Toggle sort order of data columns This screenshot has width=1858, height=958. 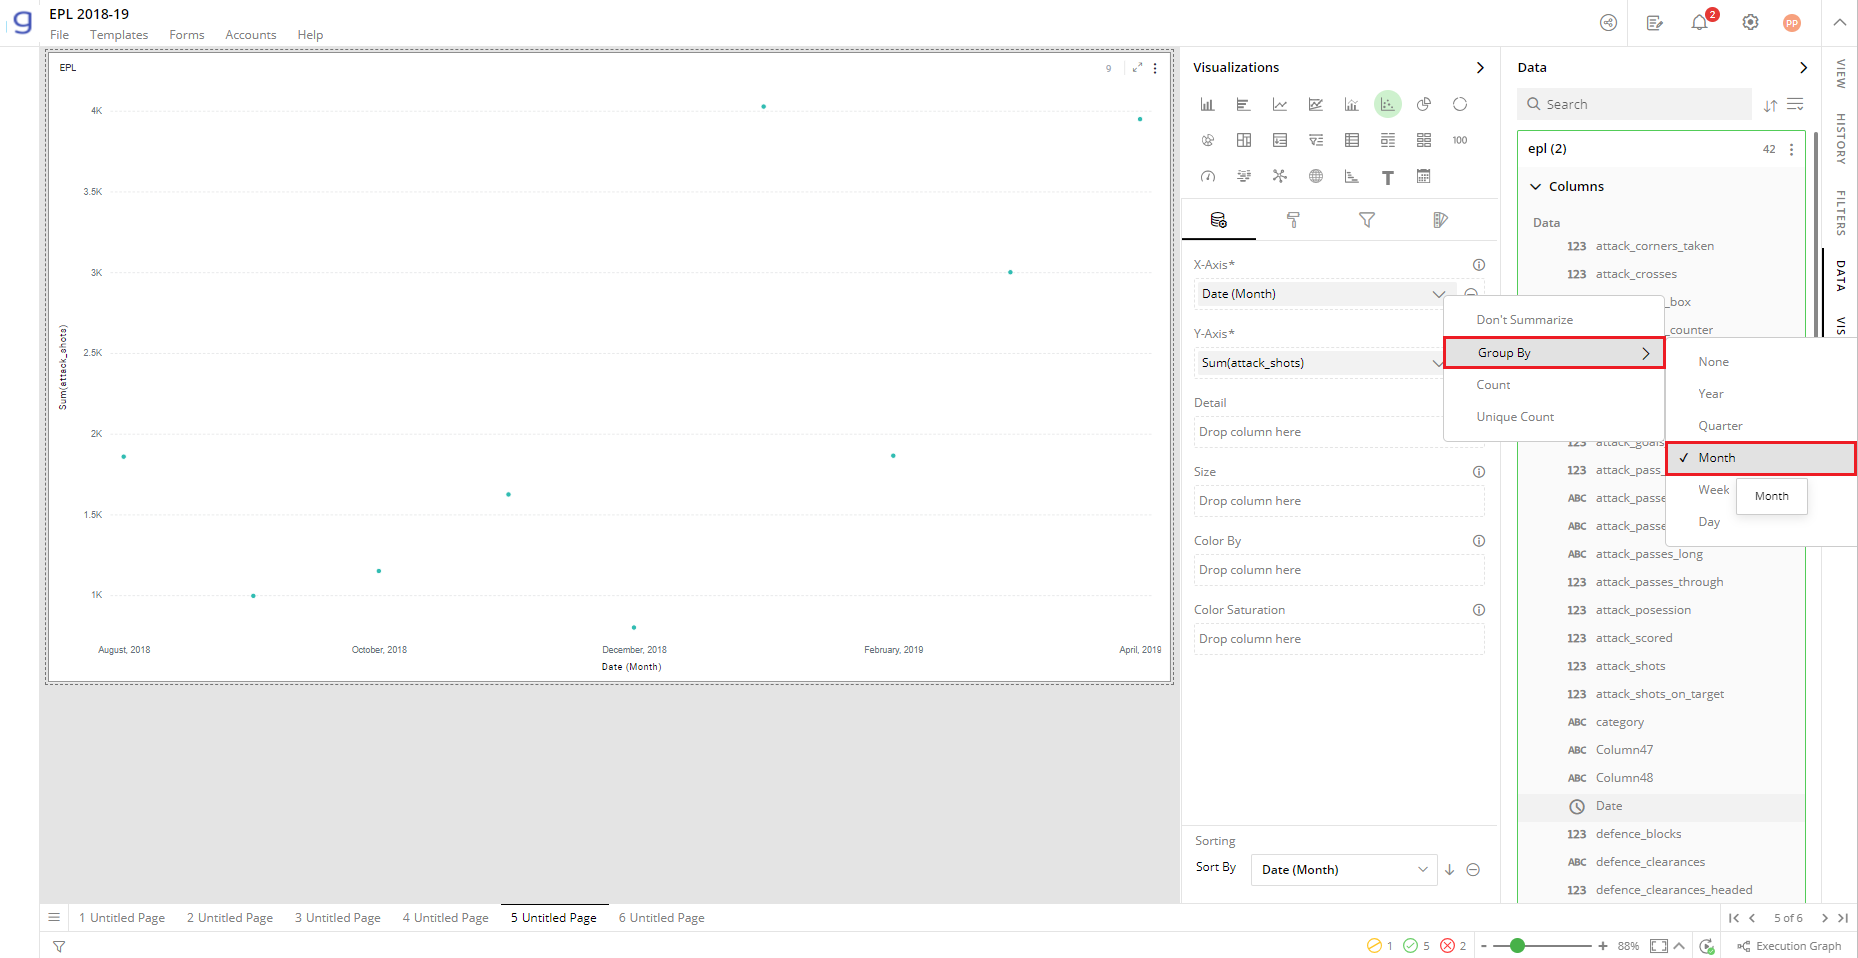(x=1770, y=104)
